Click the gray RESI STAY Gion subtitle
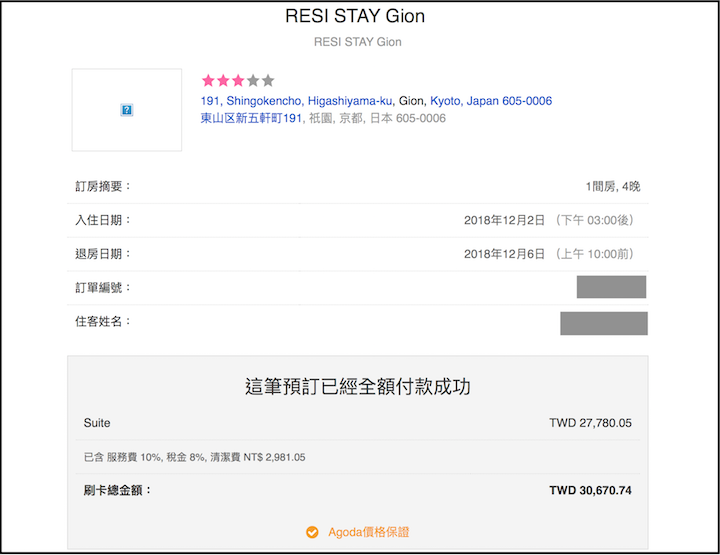Image resolution: width=720 pixels, height=555 pixels. (358, 42)
